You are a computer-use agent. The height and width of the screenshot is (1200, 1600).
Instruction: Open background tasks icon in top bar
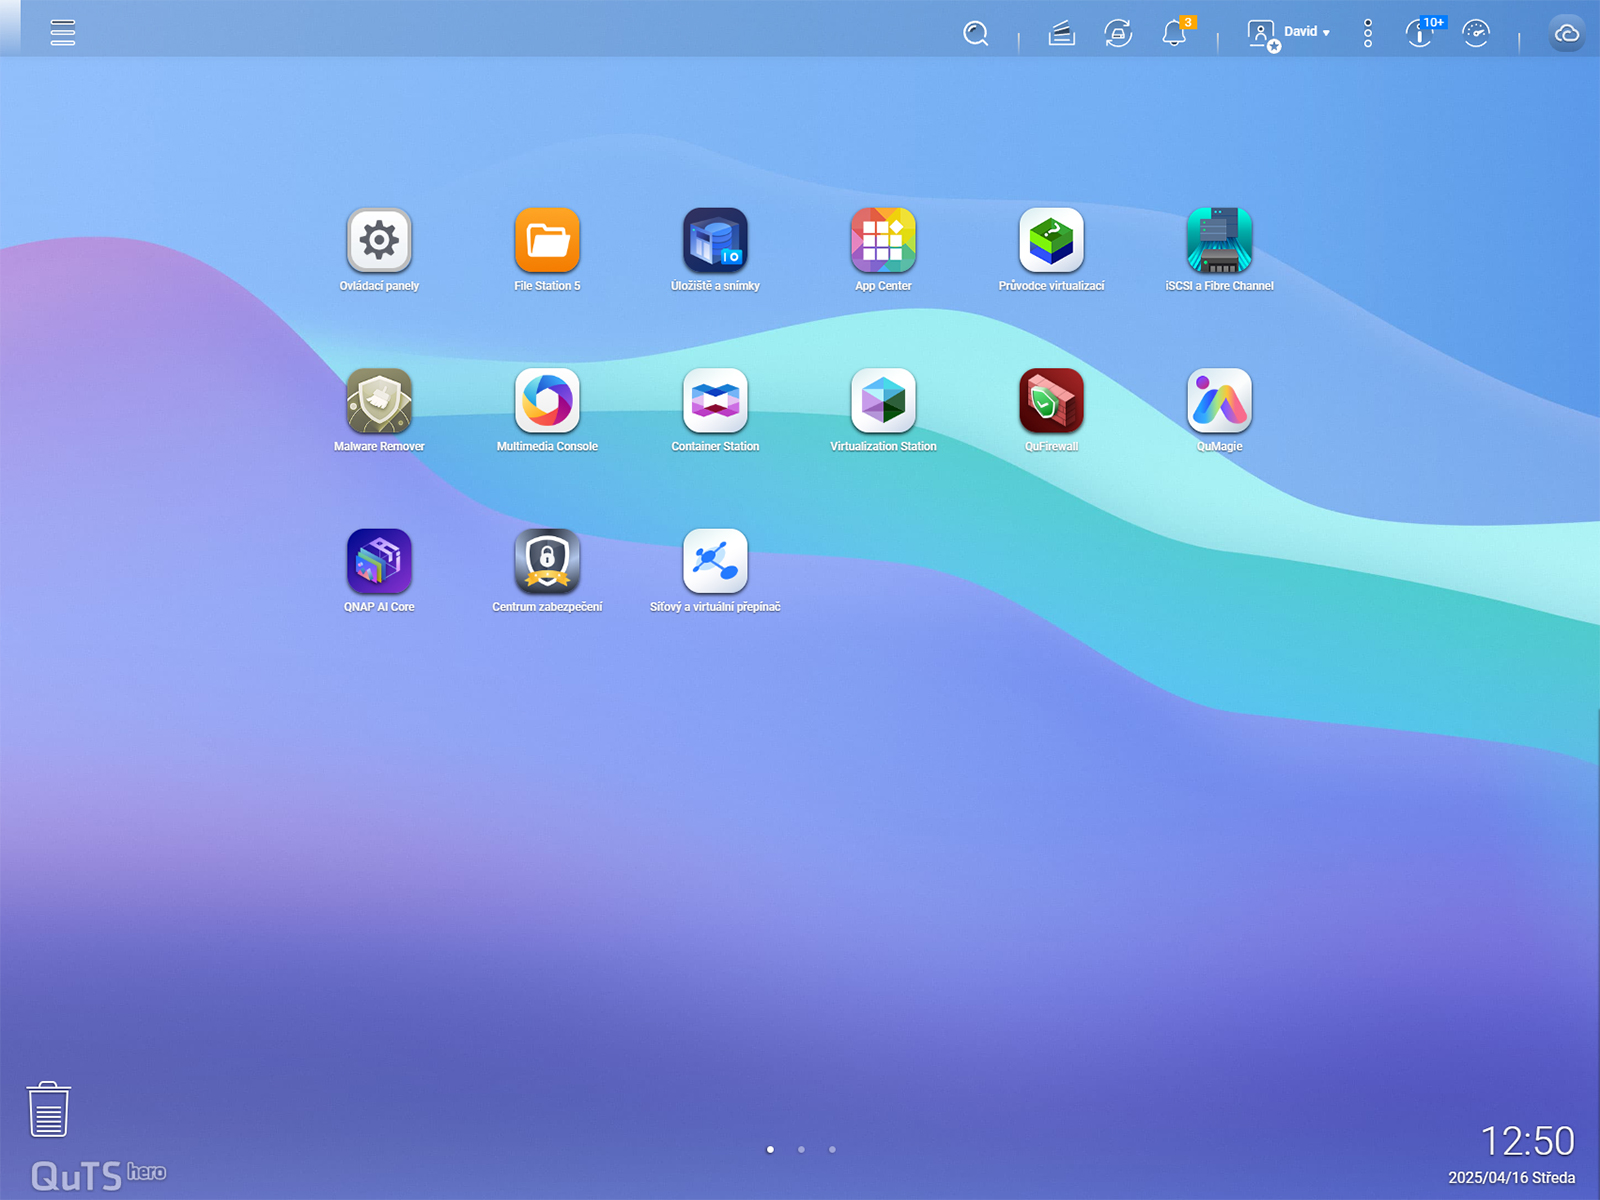click(x=1061, y=33)
